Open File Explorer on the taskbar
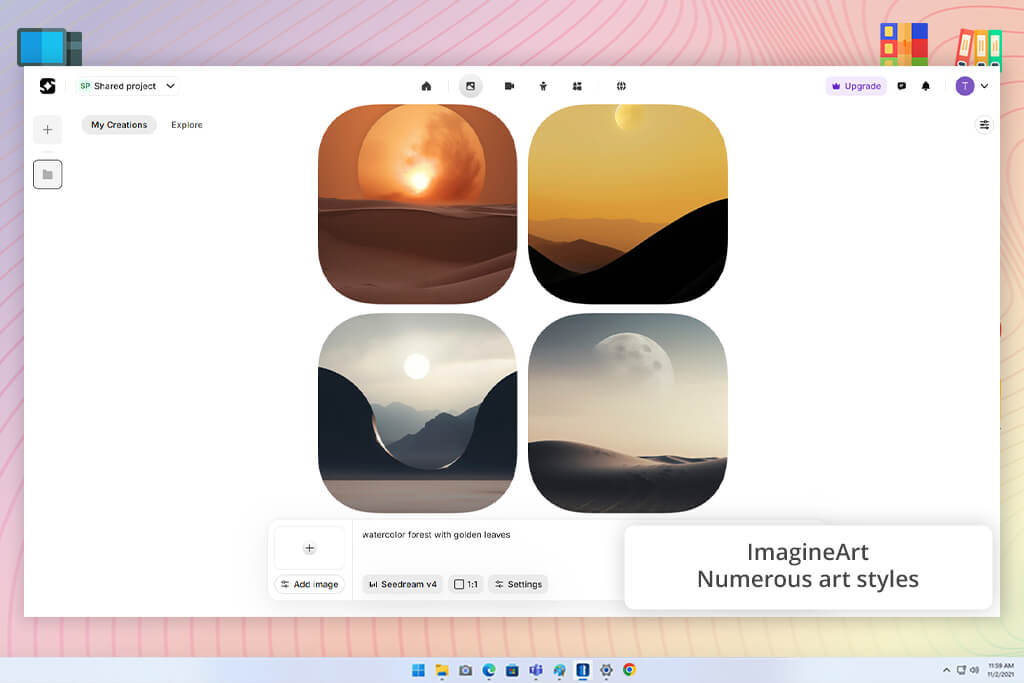Image resolution: width=1024 pixels, height=683 pixels. [x=442, y=670]
